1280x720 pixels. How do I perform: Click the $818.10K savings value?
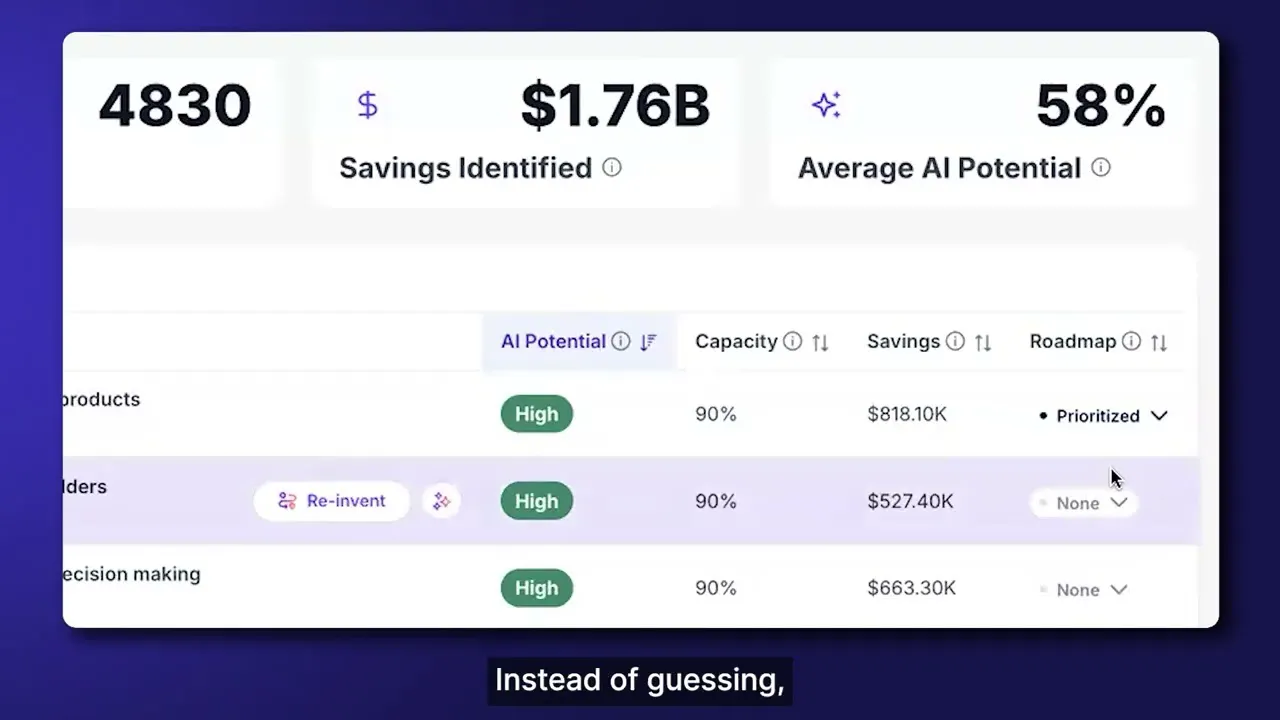(907, 414)
